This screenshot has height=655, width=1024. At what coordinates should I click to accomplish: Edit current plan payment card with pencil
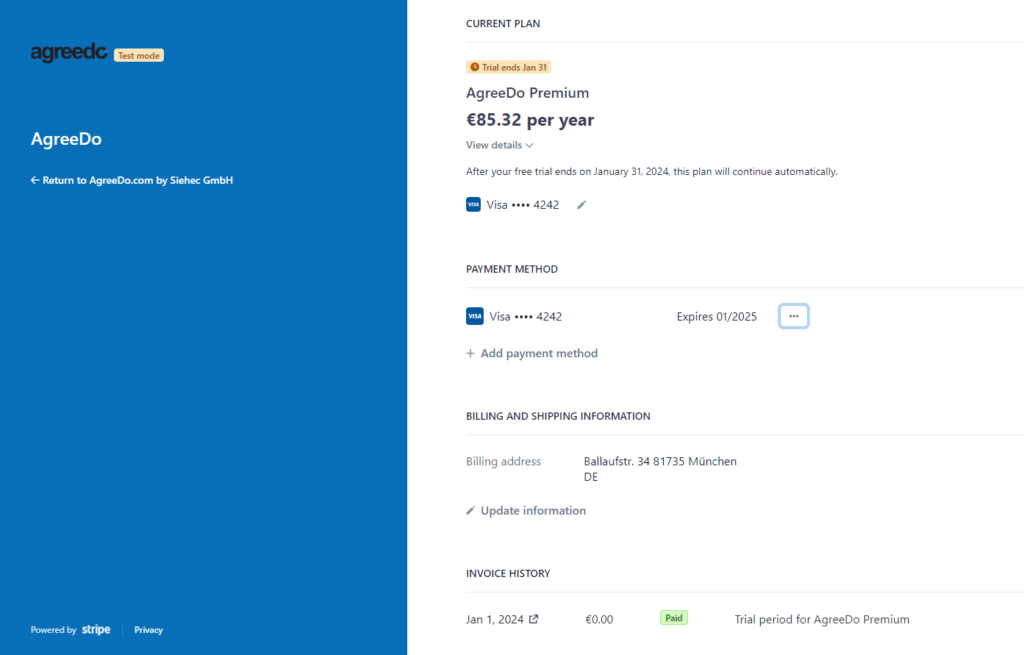click(581, 205)
